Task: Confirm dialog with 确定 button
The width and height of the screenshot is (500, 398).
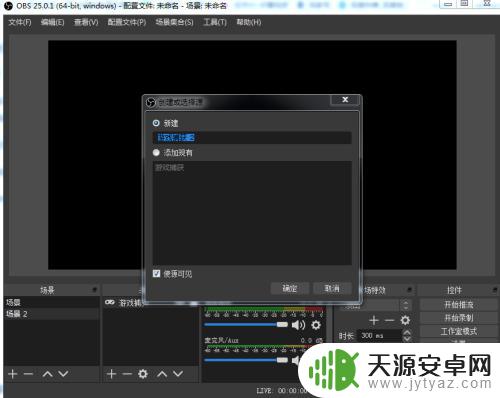Action: point(289,288)
